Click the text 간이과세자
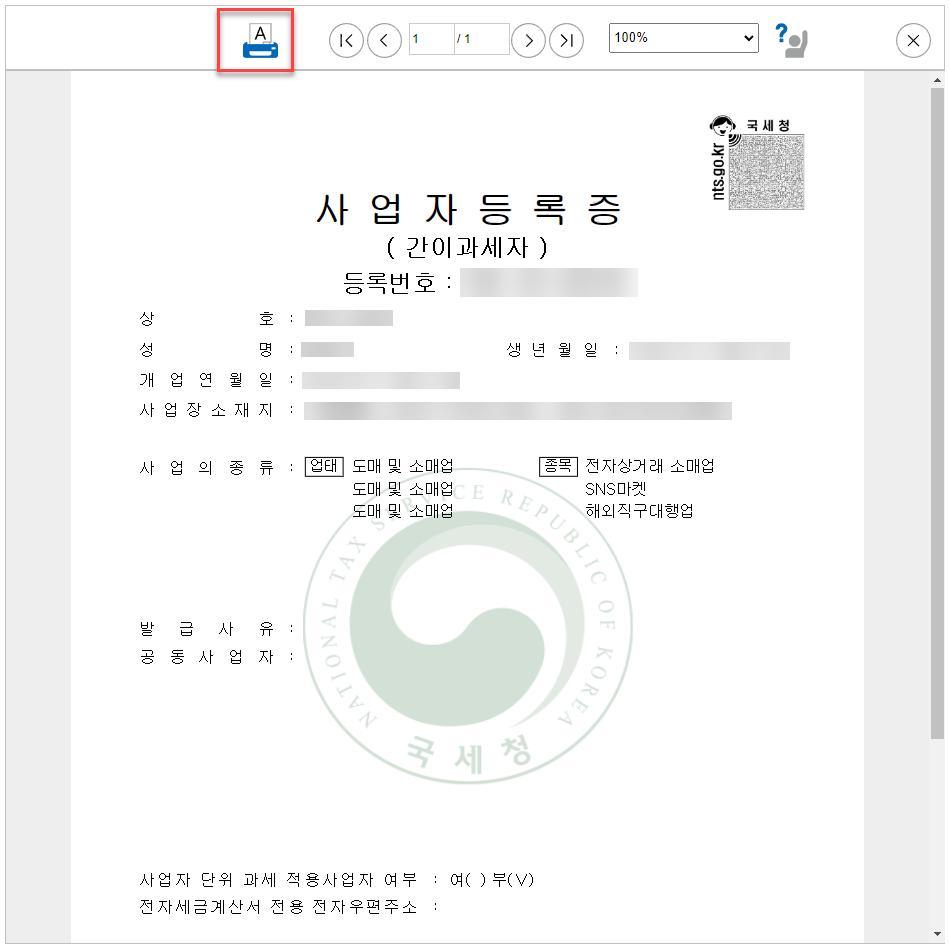Screen dimensions: 950x949 (467, 247)
